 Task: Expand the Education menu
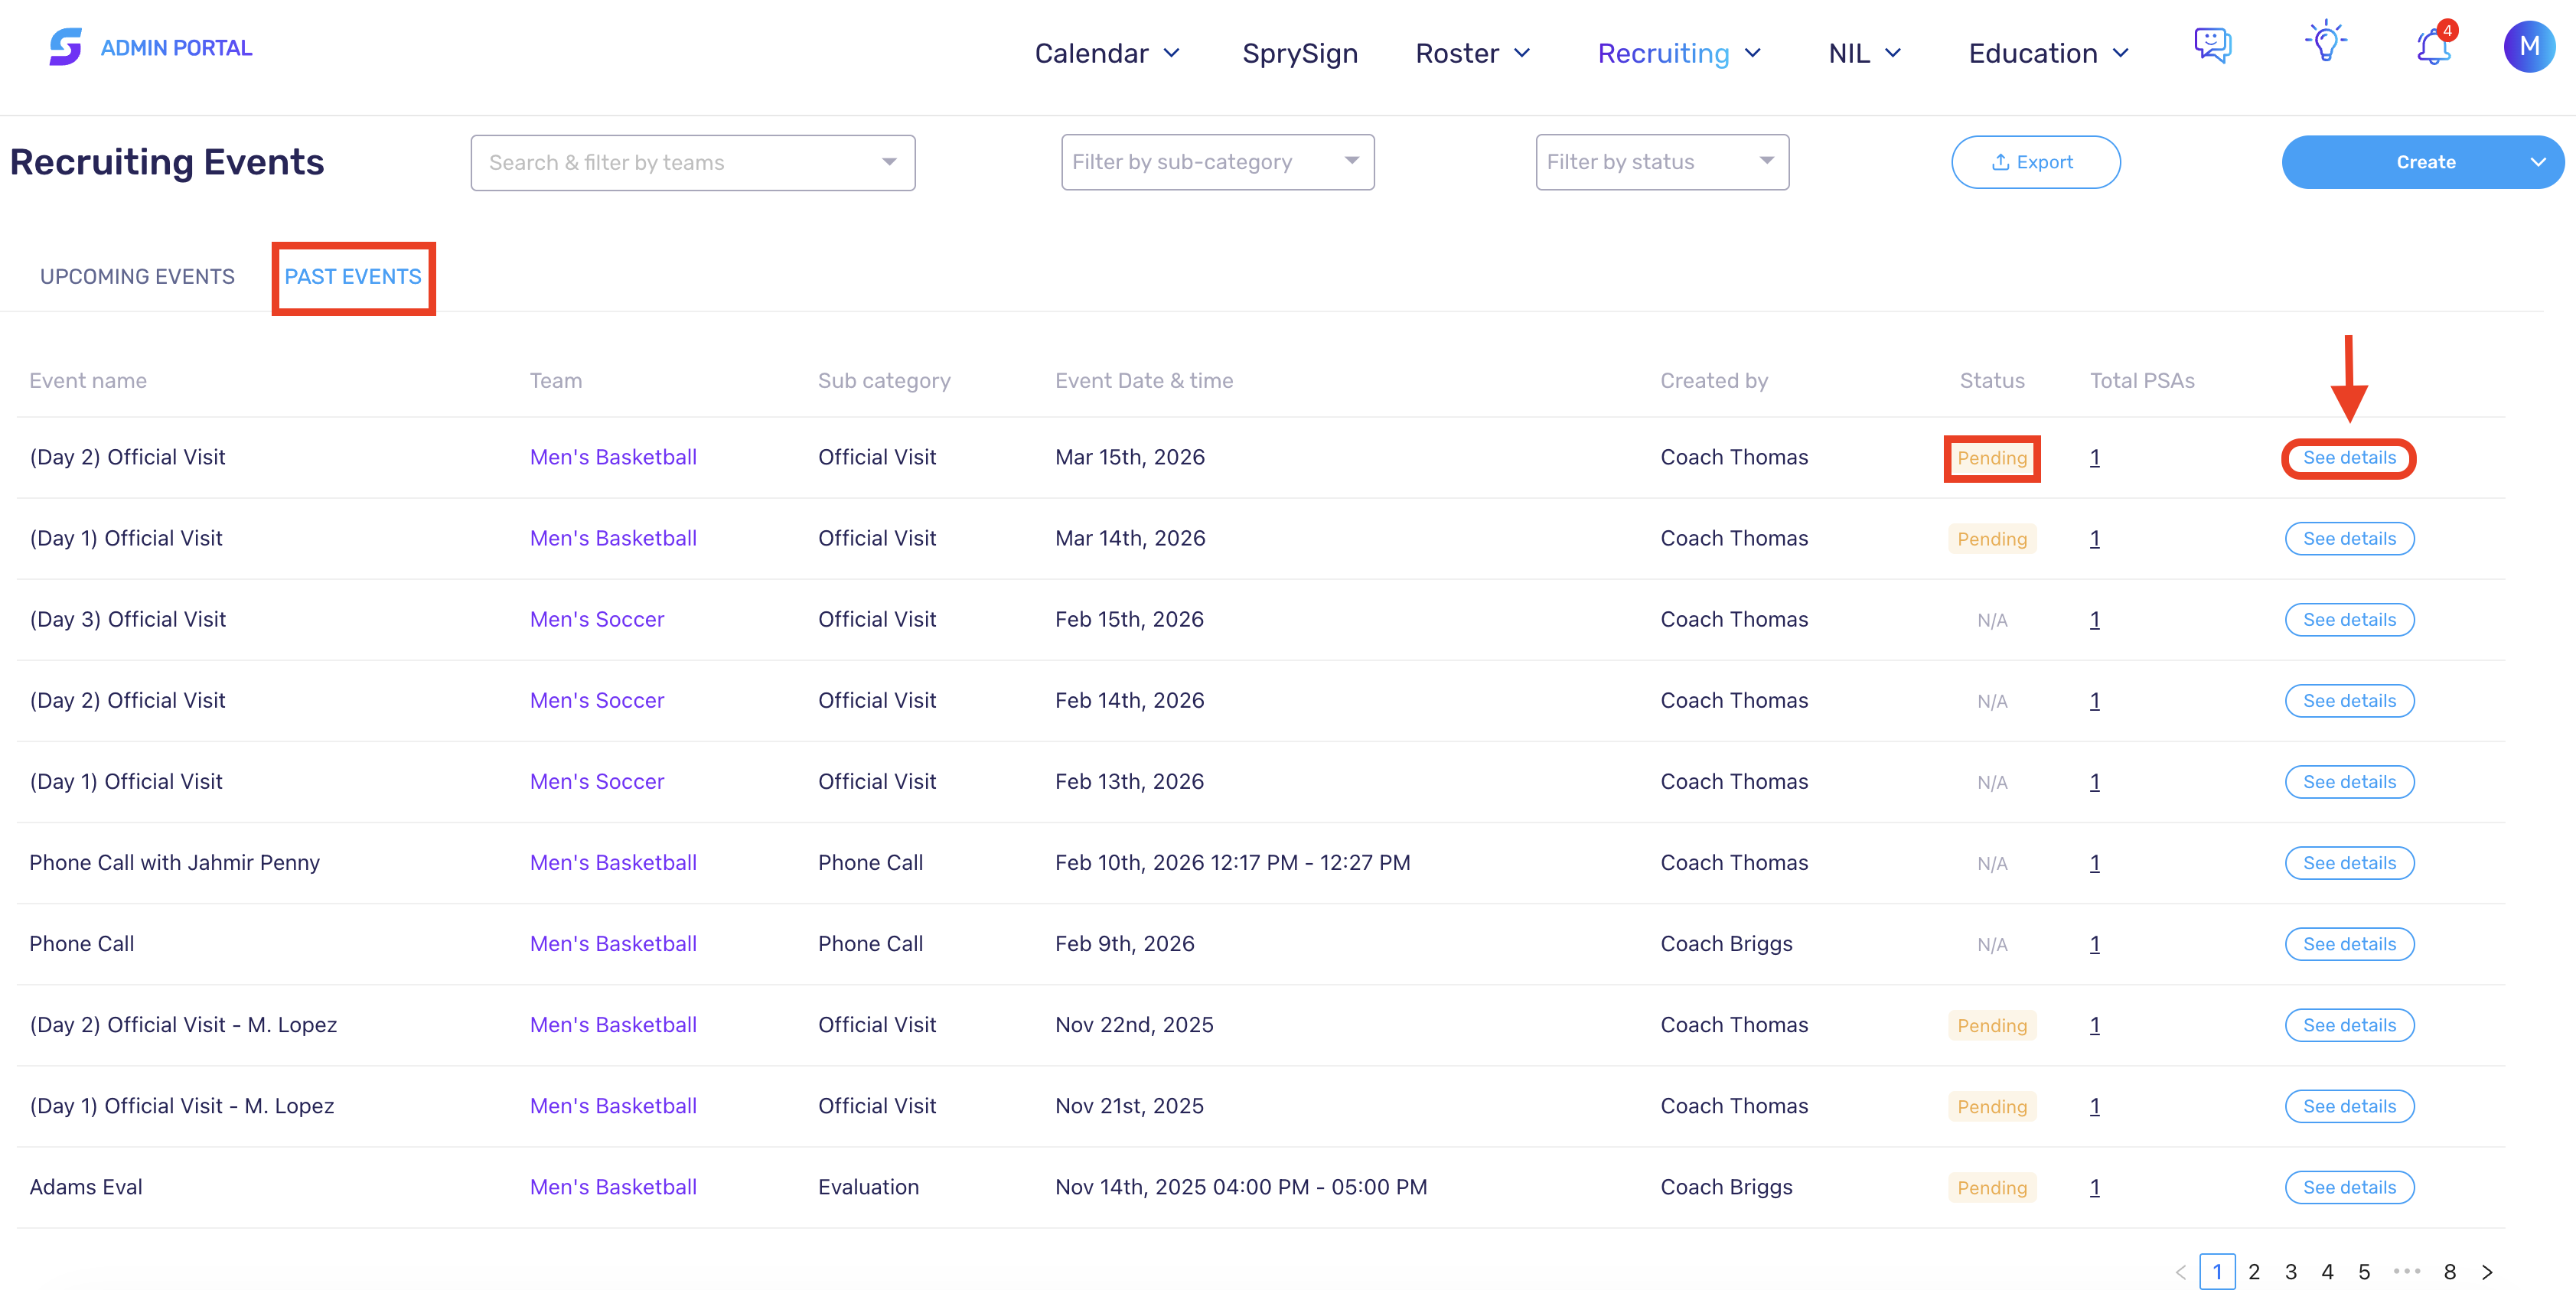click(x=2048, y=53)
